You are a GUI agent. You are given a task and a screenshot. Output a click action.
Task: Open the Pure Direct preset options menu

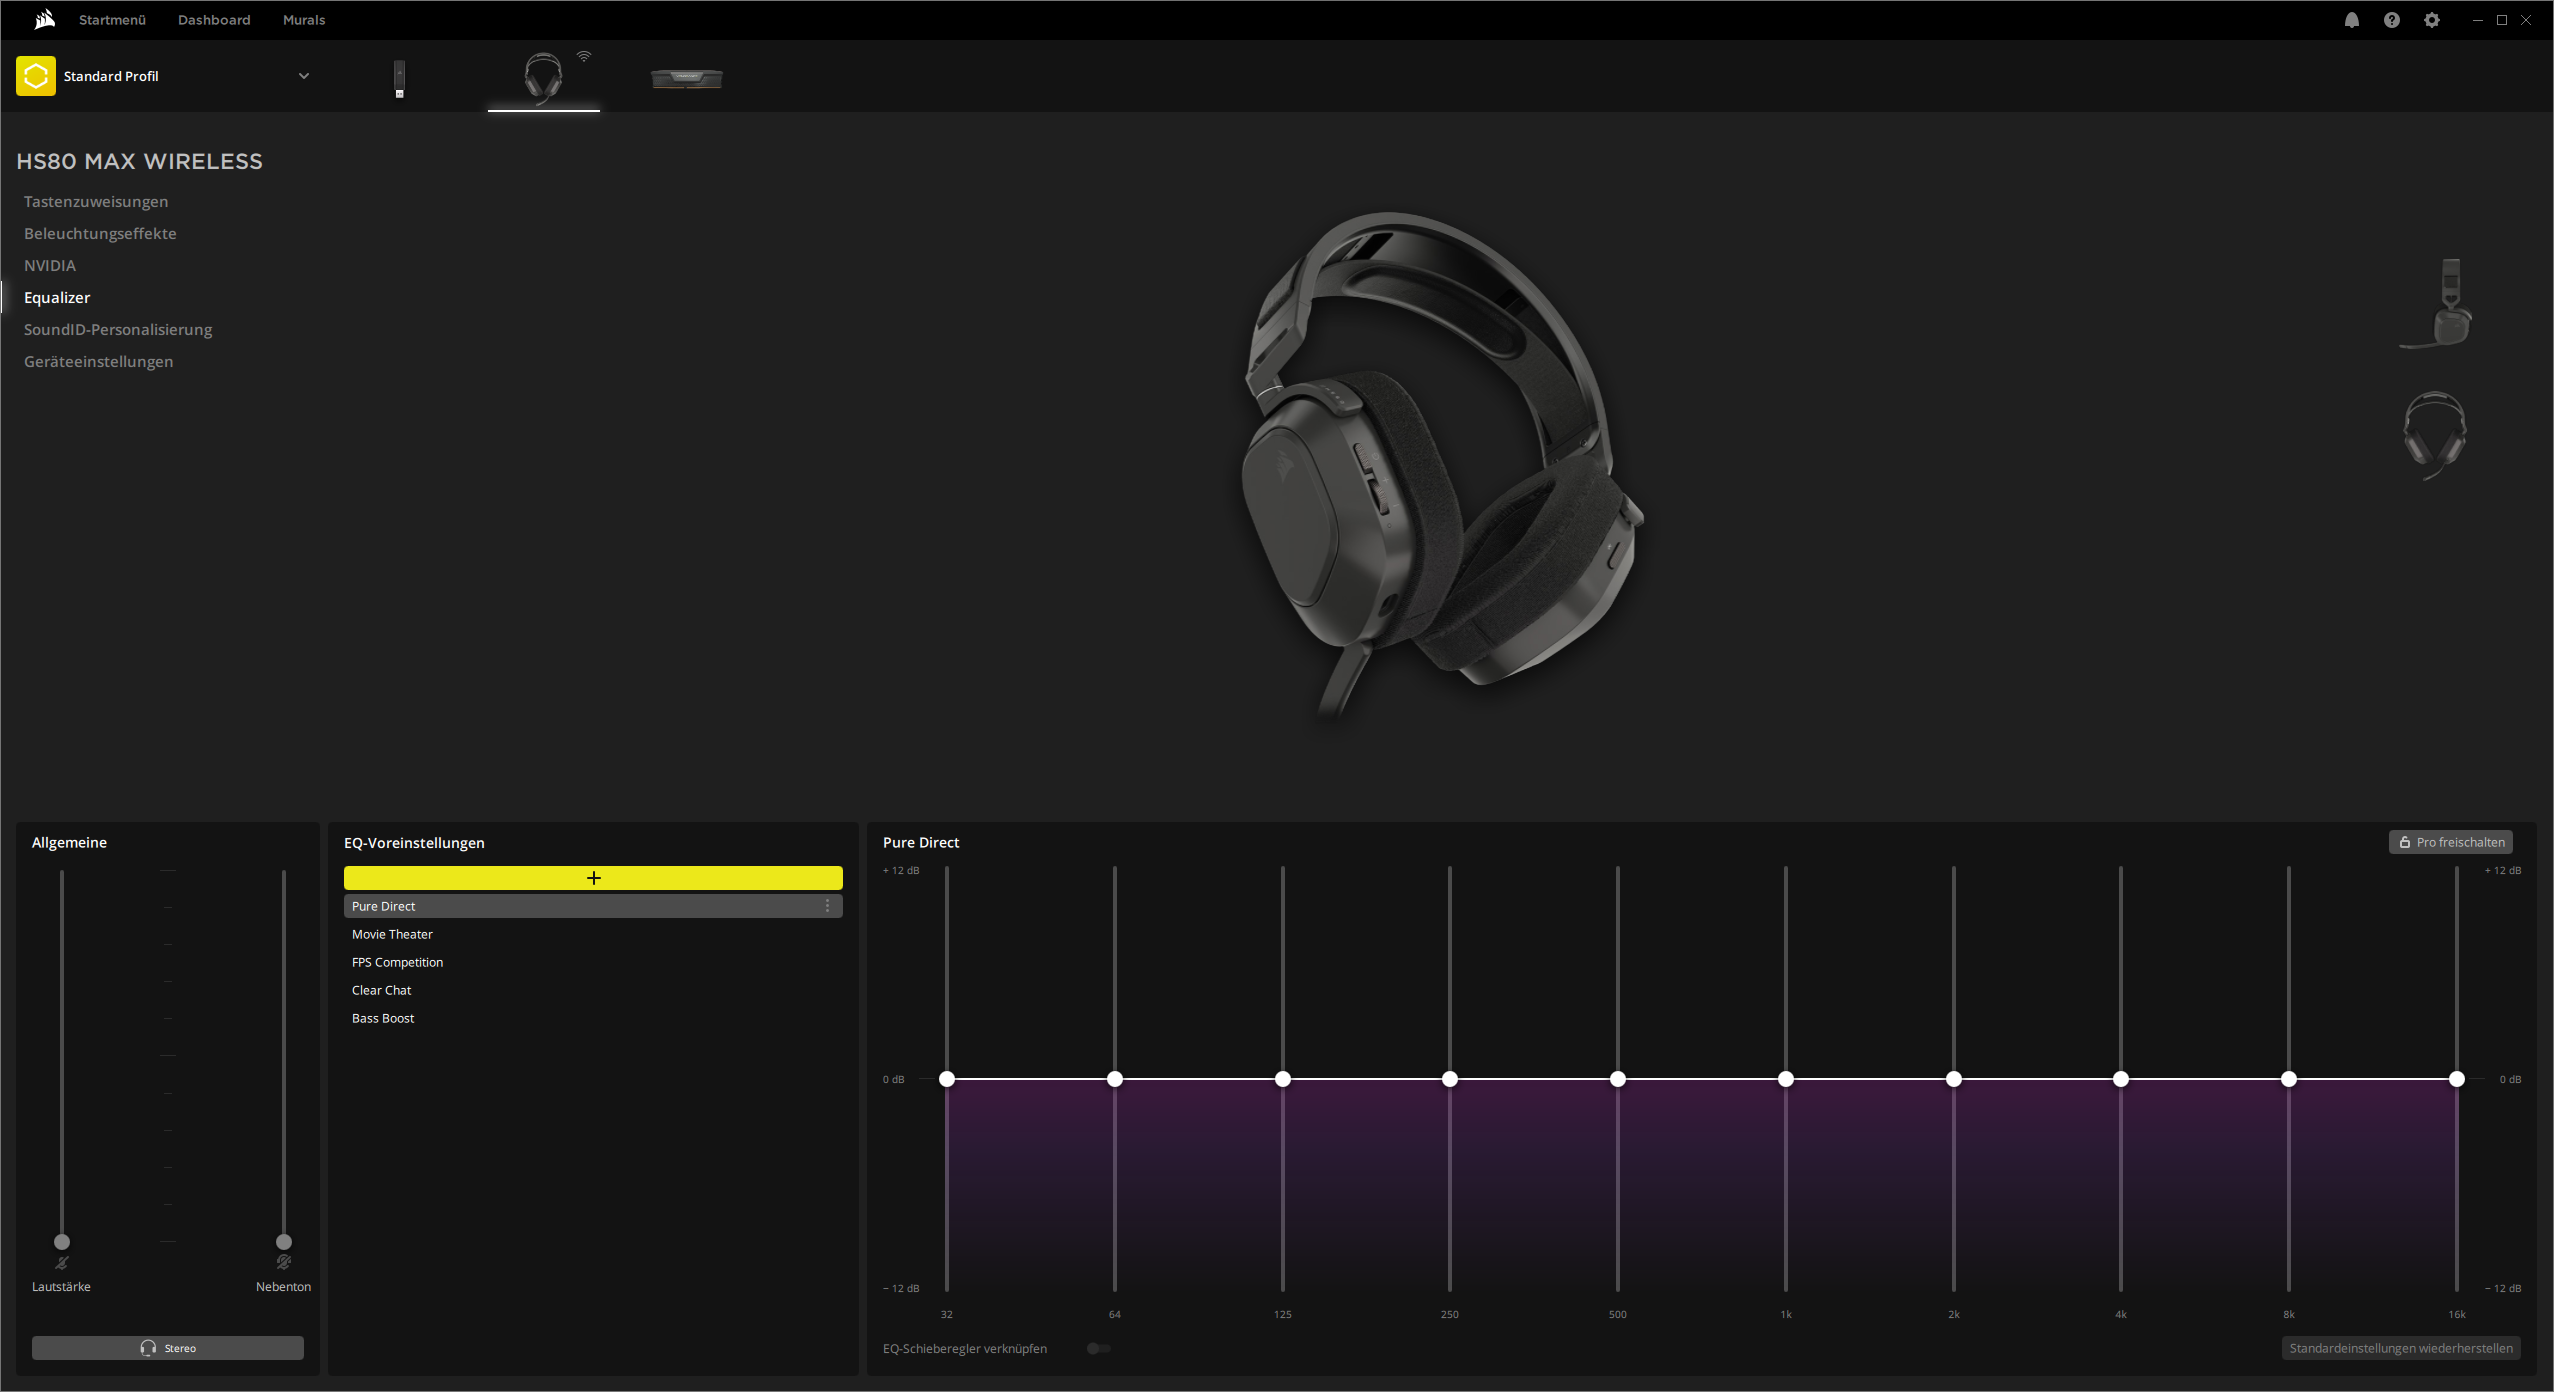(827, 906)
